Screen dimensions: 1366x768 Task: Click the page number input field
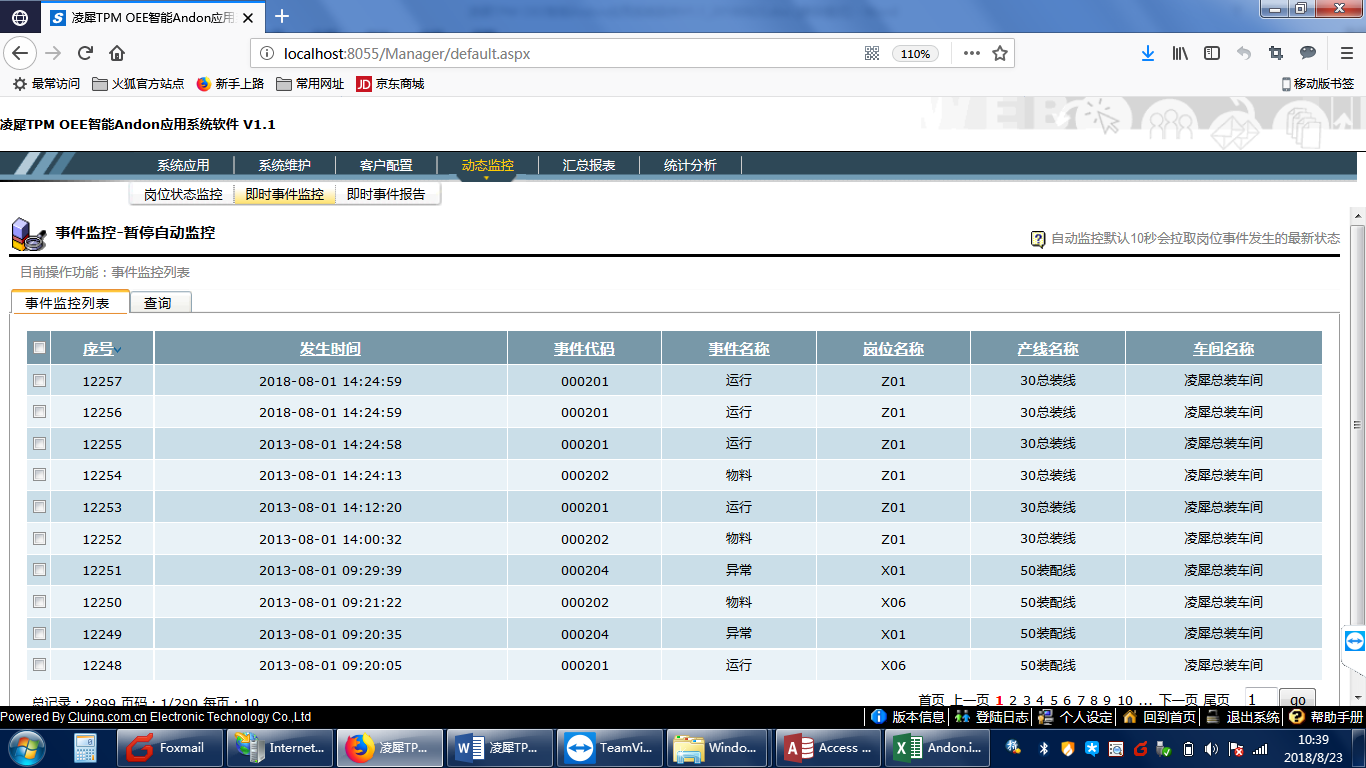pyautogui.click(x=1260, y=699)
